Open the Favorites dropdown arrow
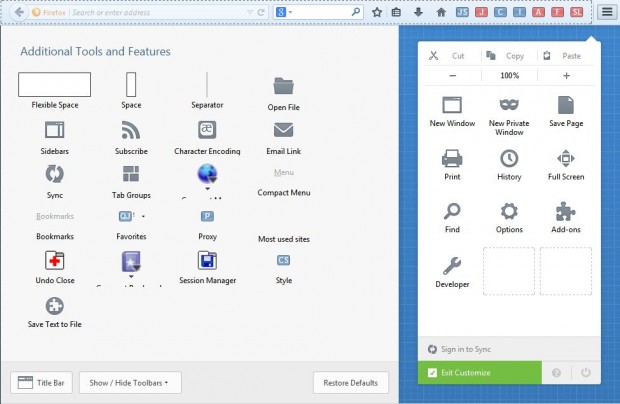The width and height of the screenshot is (620, 404). click(143, 216)
